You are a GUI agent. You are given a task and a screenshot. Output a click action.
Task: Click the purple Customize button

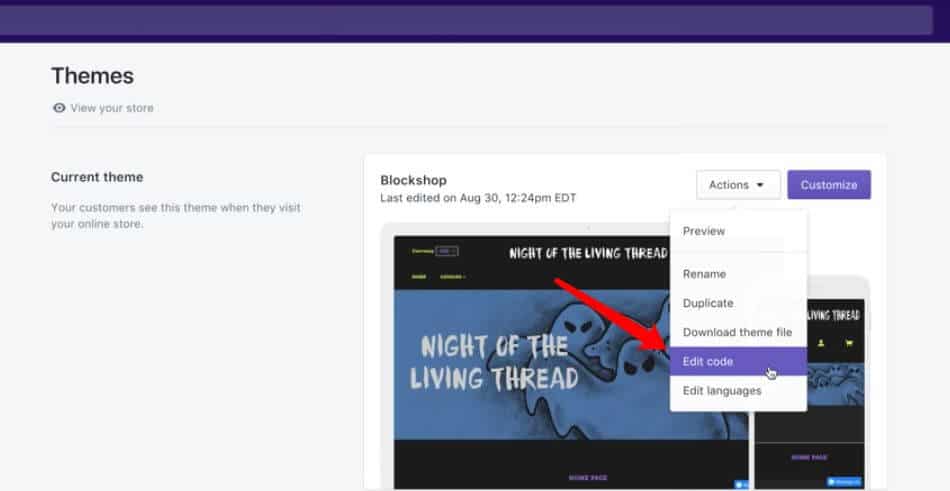coord(829,185)
